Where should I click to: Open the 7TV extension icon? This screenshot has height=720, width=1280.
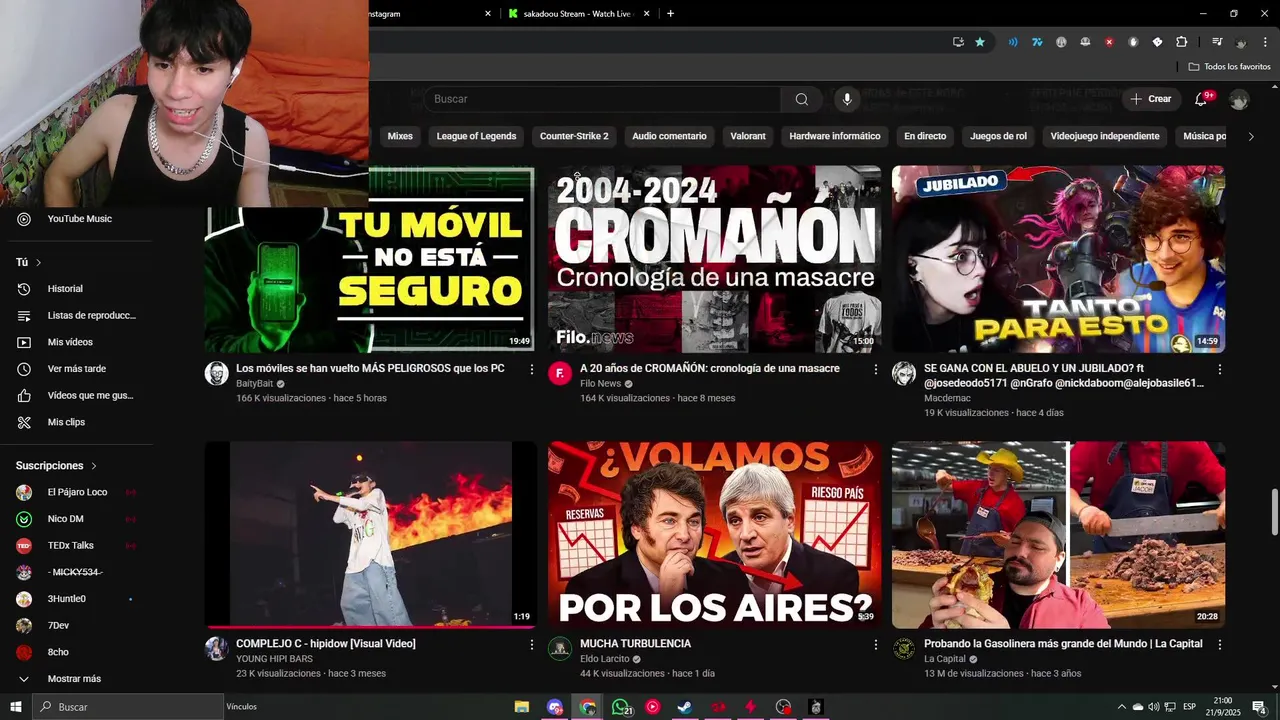(x=1037, y=42)
